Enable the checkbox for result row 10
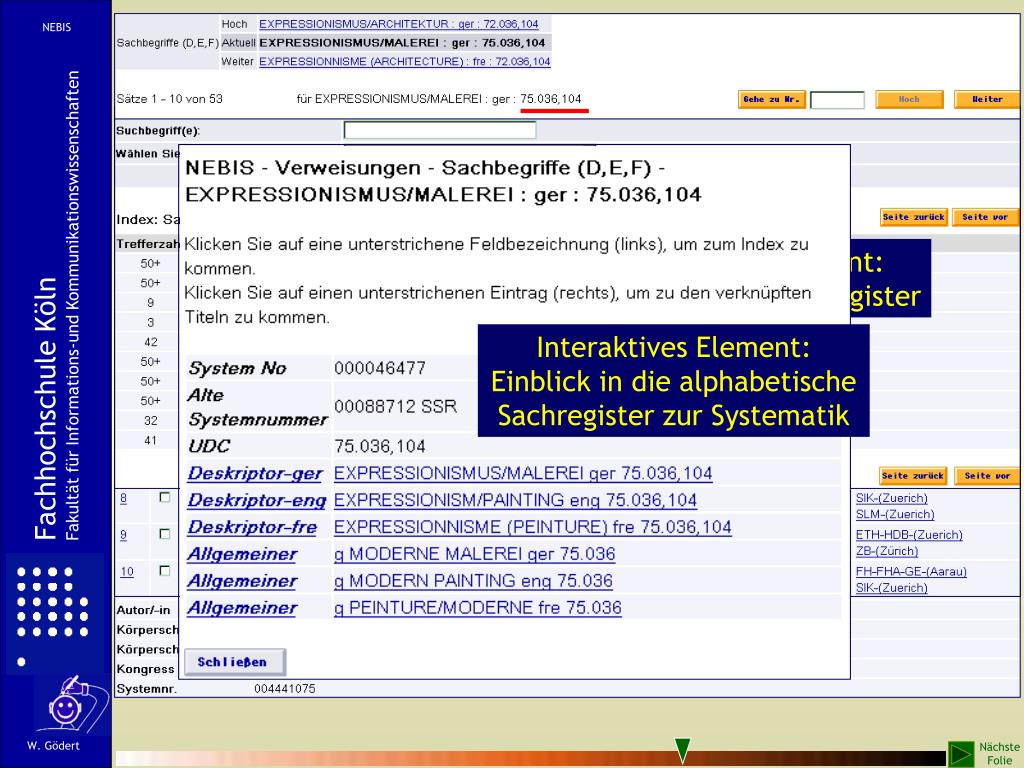Screen dimensions: 1024x768 165,571
